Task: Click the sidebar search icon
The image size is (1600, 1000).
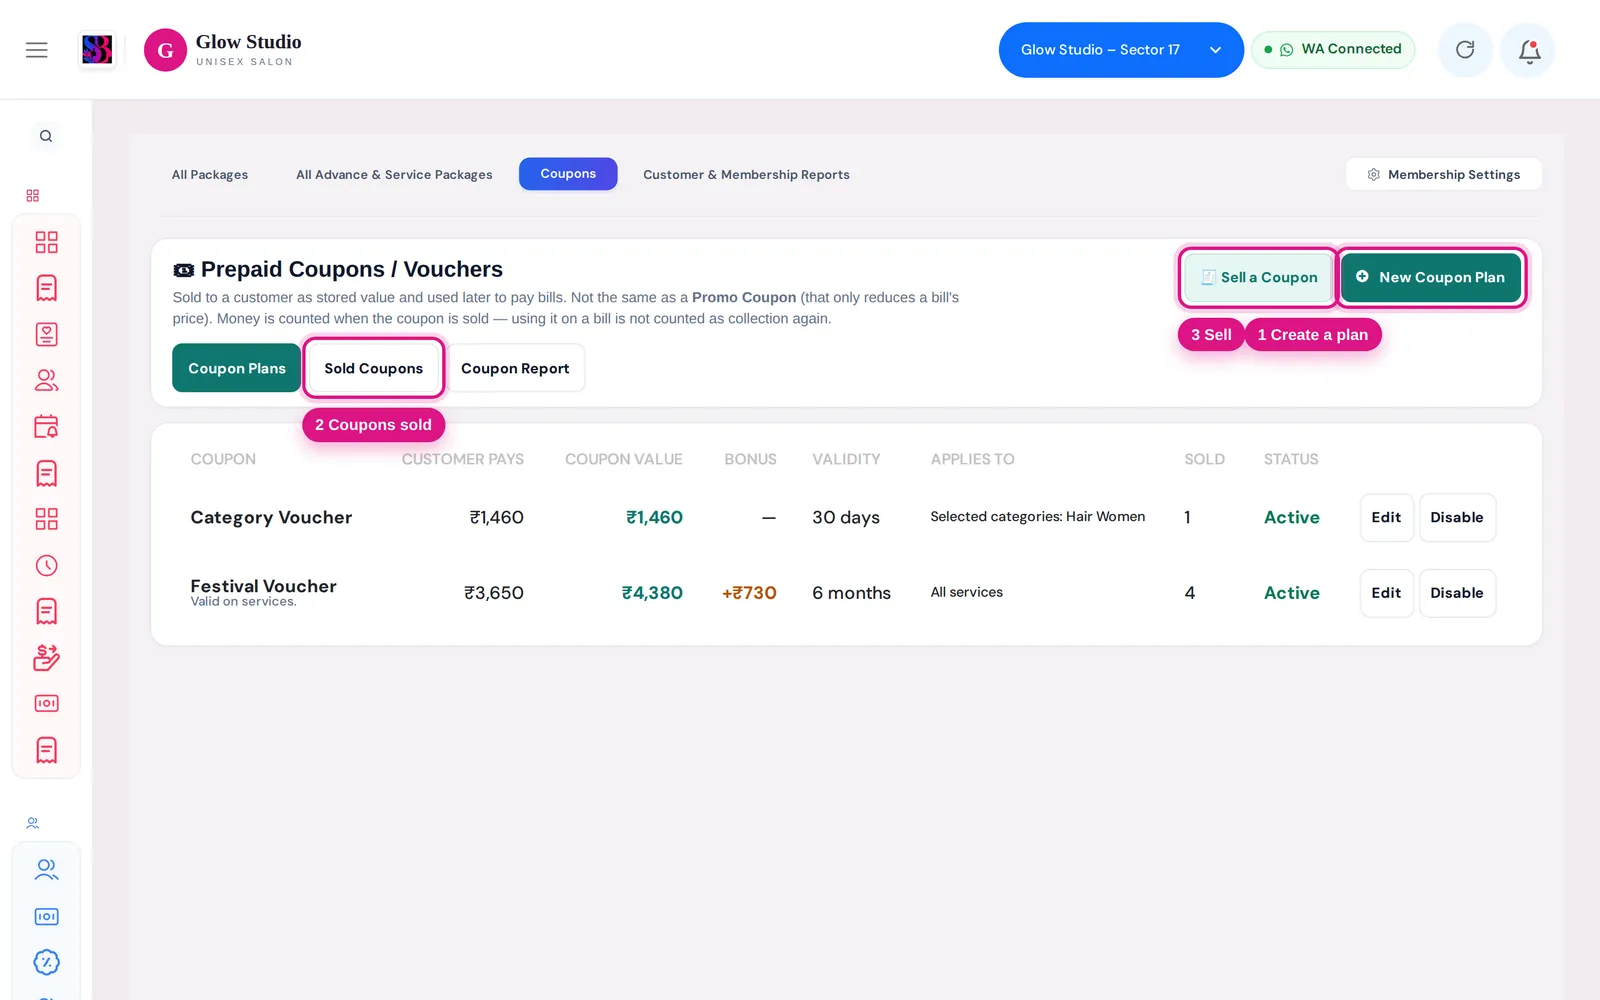Action: click(46, 136)
